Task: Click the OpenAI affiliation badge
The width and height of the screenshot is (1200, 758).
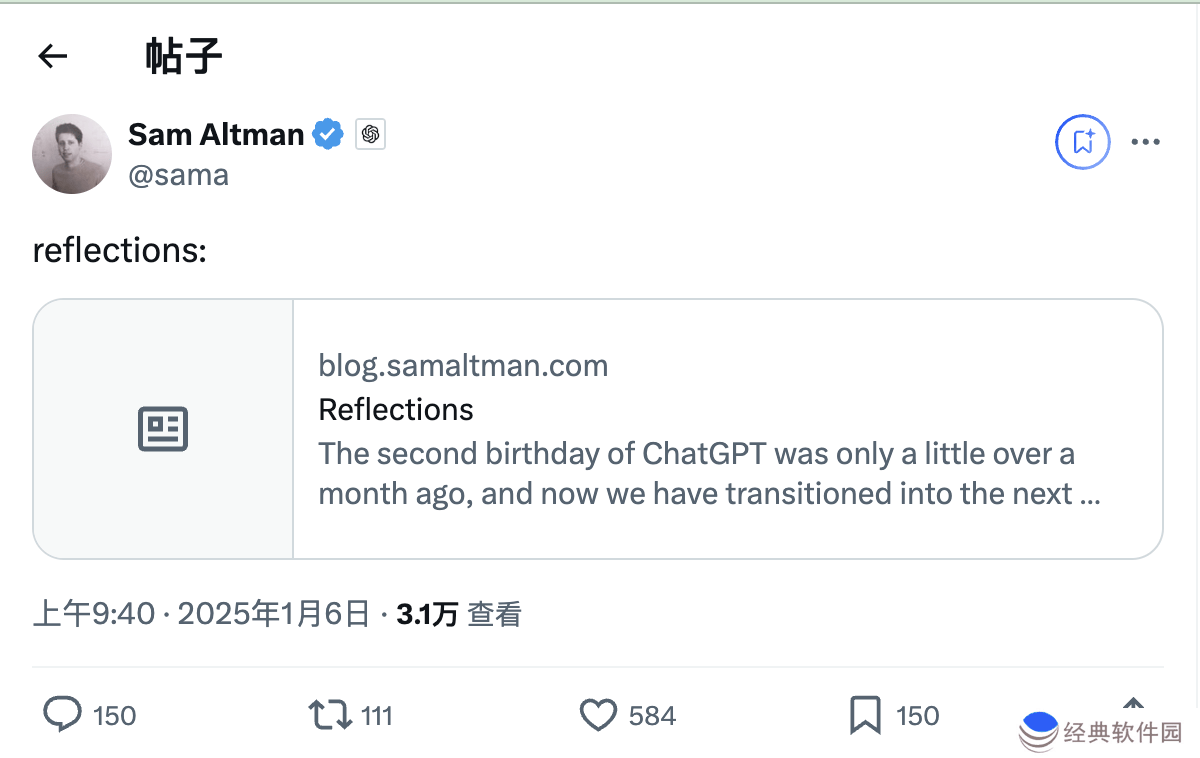Action: point(371,134)
